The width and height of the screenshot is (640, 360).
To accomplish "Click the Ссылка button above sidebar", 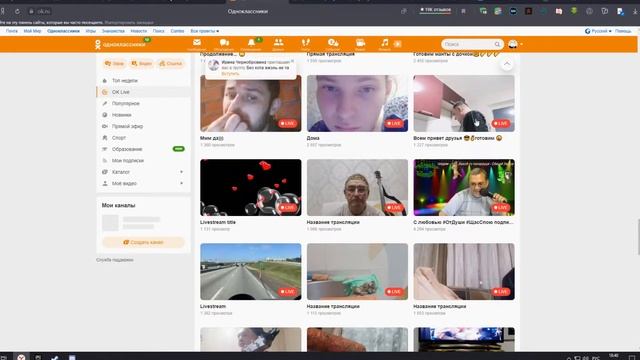I will (171, 64).
